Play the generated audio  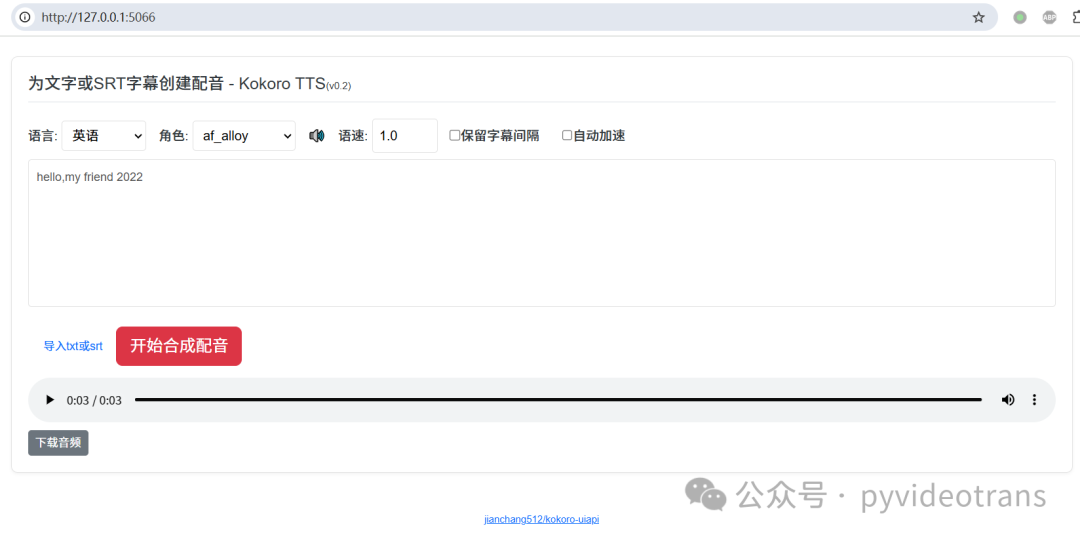(x=49, y=400)
